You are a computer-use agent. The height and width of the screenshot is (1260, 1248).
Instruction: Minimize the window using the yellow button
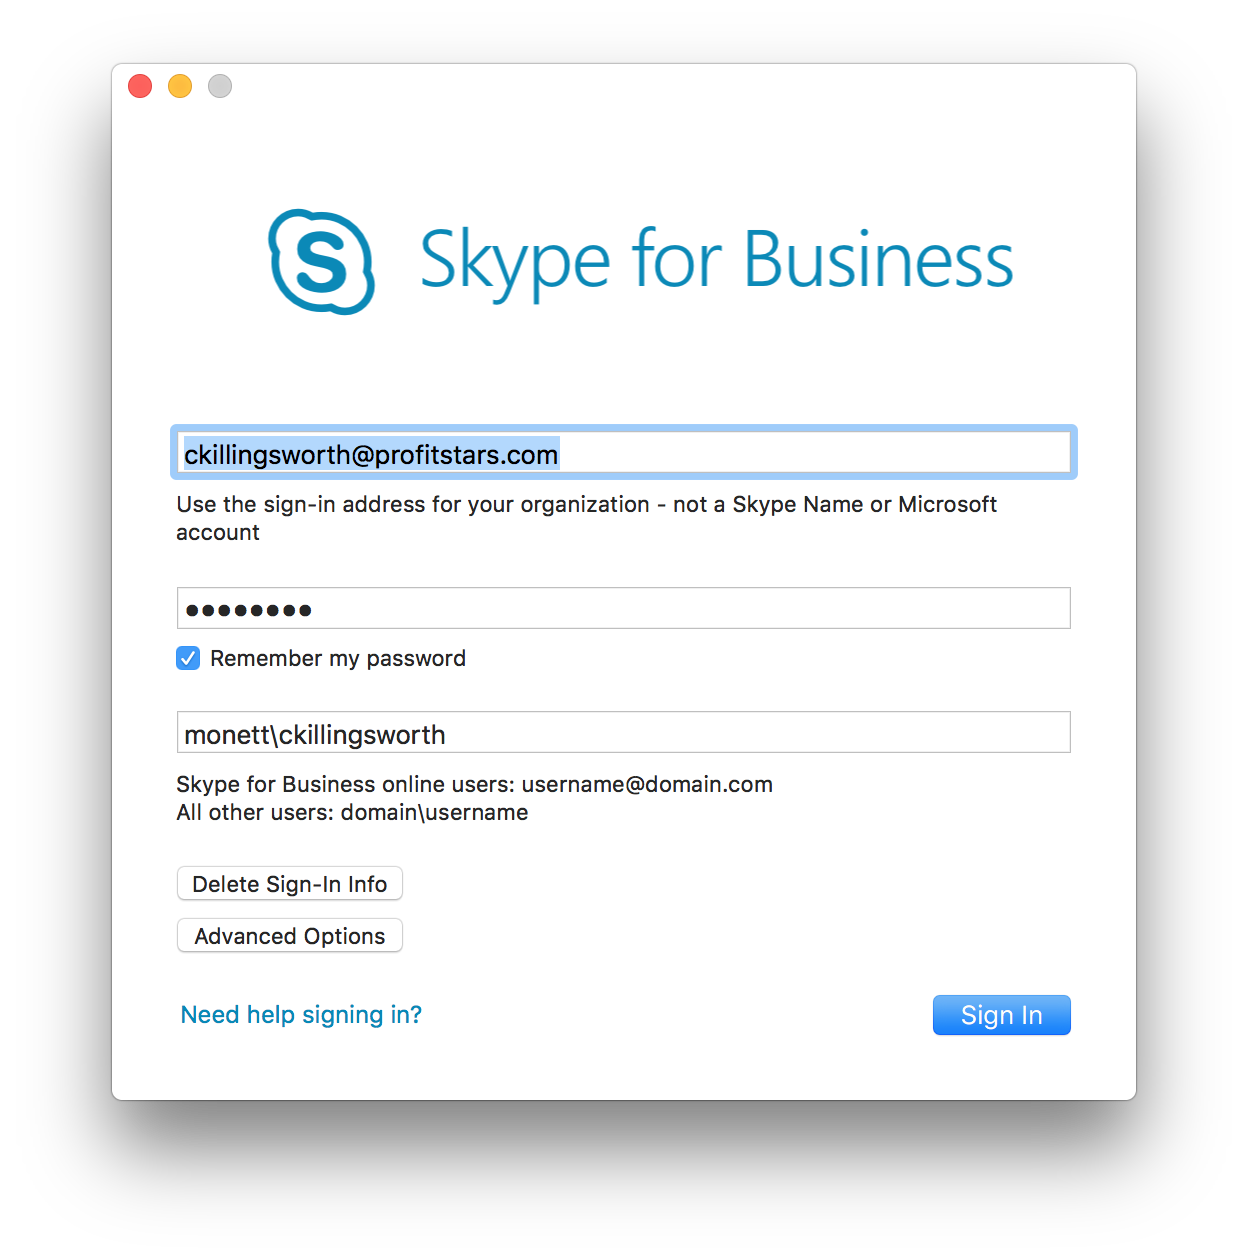pos(180,87)
